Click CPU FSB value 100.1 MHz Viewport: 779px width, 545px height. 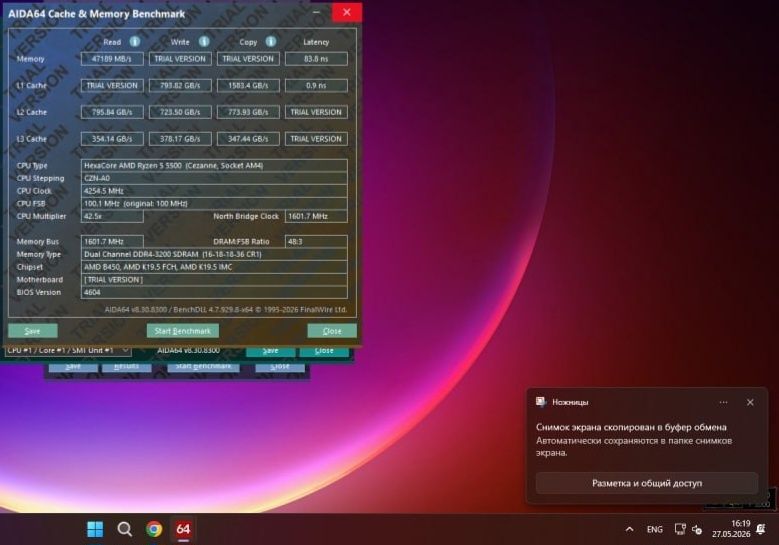[214, 204]
